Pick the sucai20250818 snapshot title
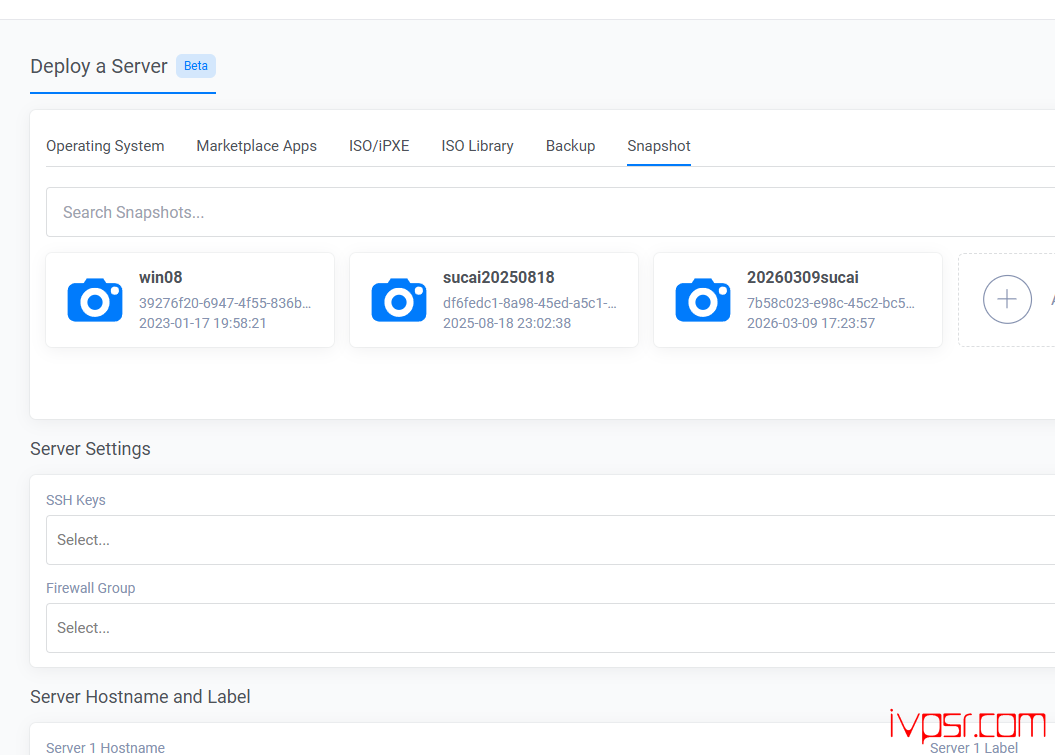The width and height of the screenshot is (1055, 755). [498, 278]
